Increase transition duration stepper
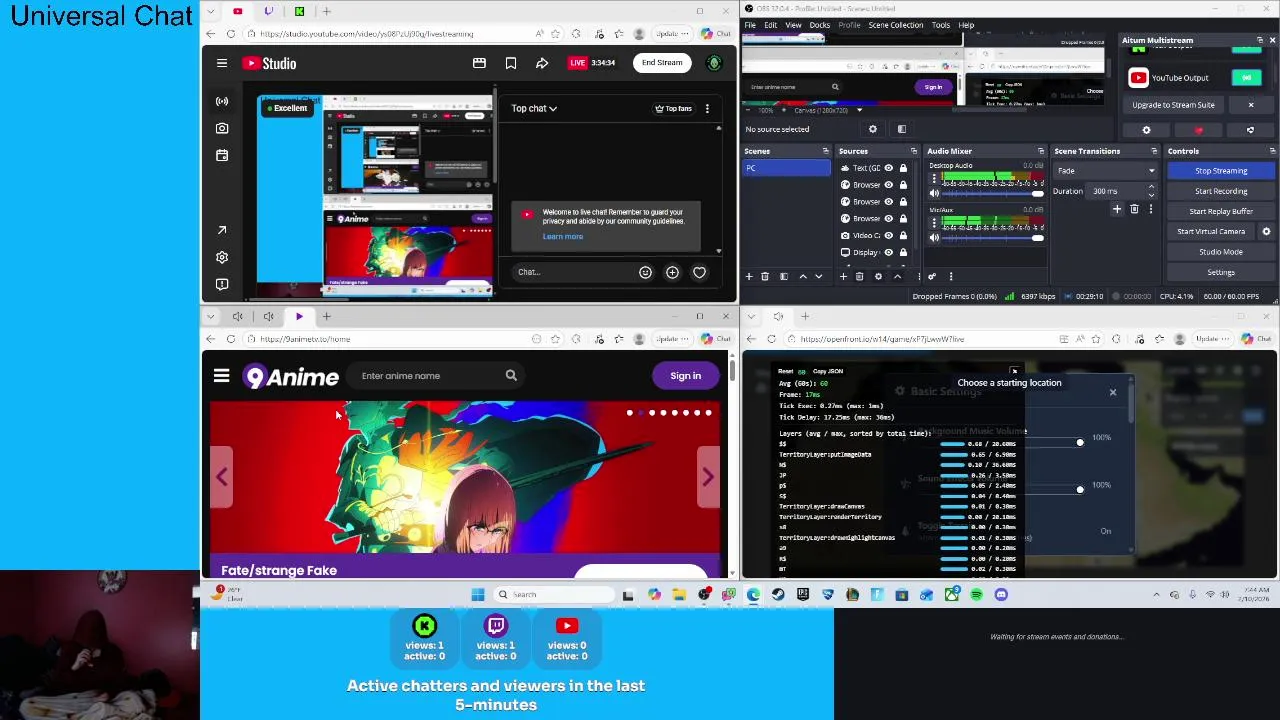 (x=1151, y=186)
